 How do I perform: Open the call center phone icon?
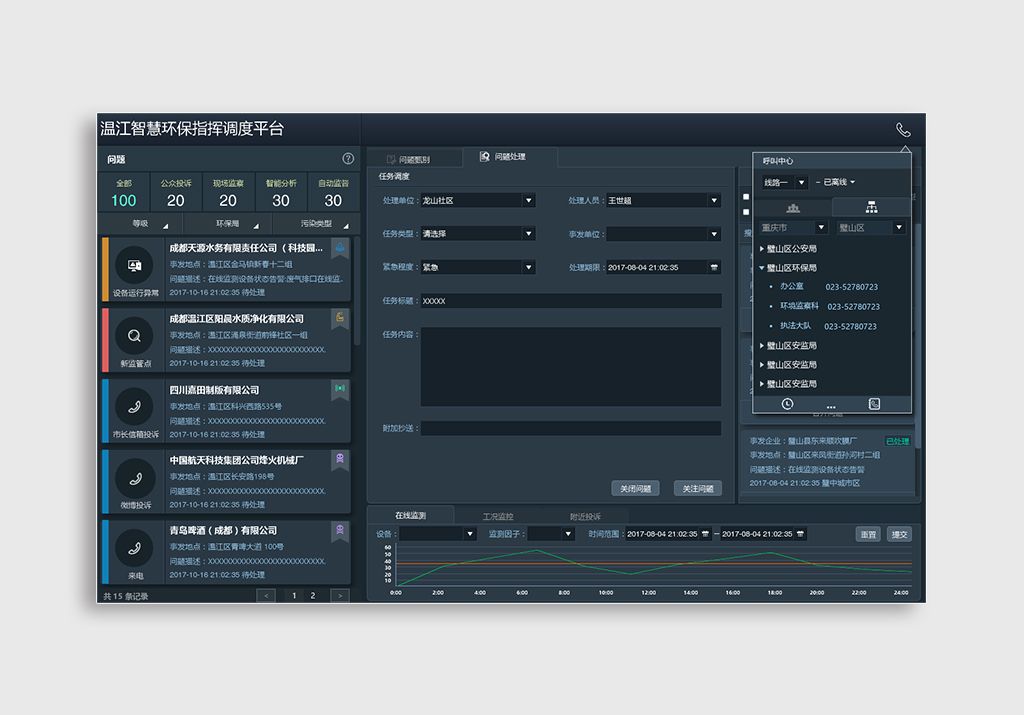pos(903,130)
